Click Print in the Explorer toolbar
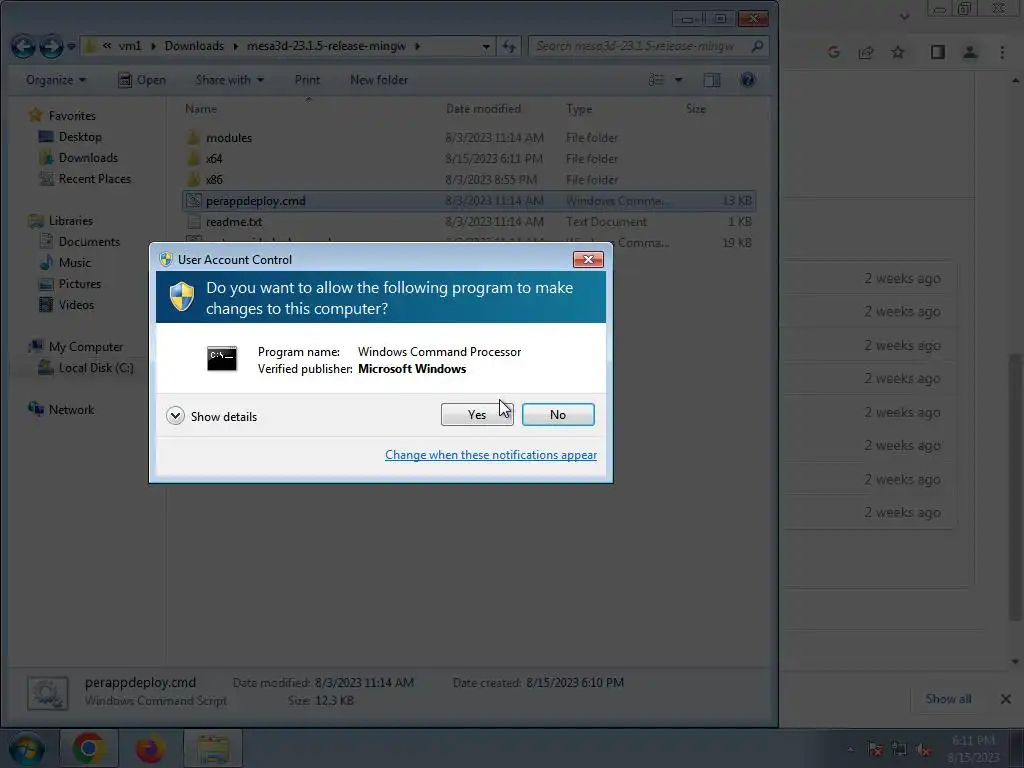The height and width of the screenshot is (768, 1024). click(307, 80)
